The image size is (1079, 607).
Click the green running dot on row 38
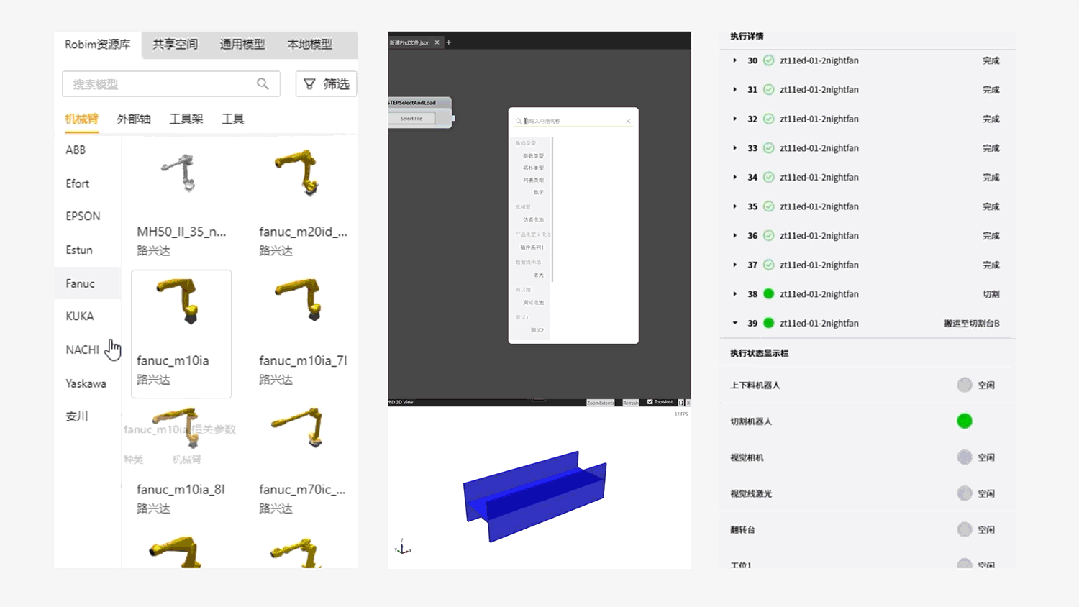(x=769, y=294)
